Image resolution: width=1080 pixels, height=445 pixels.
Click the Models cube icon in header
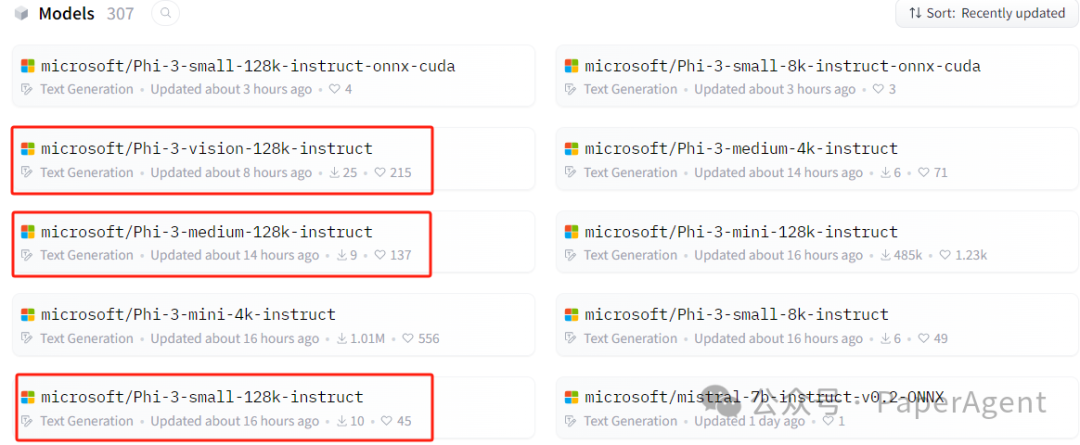click(x=21, y=14)
